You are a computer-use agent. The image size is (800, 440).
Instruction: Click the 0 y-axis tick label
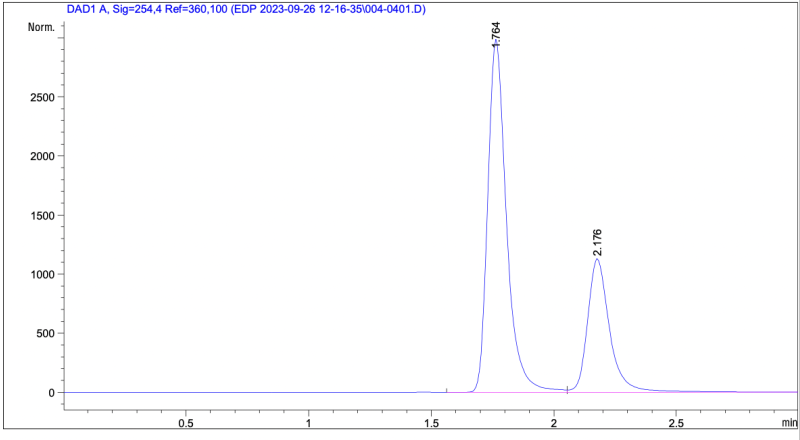52,393
